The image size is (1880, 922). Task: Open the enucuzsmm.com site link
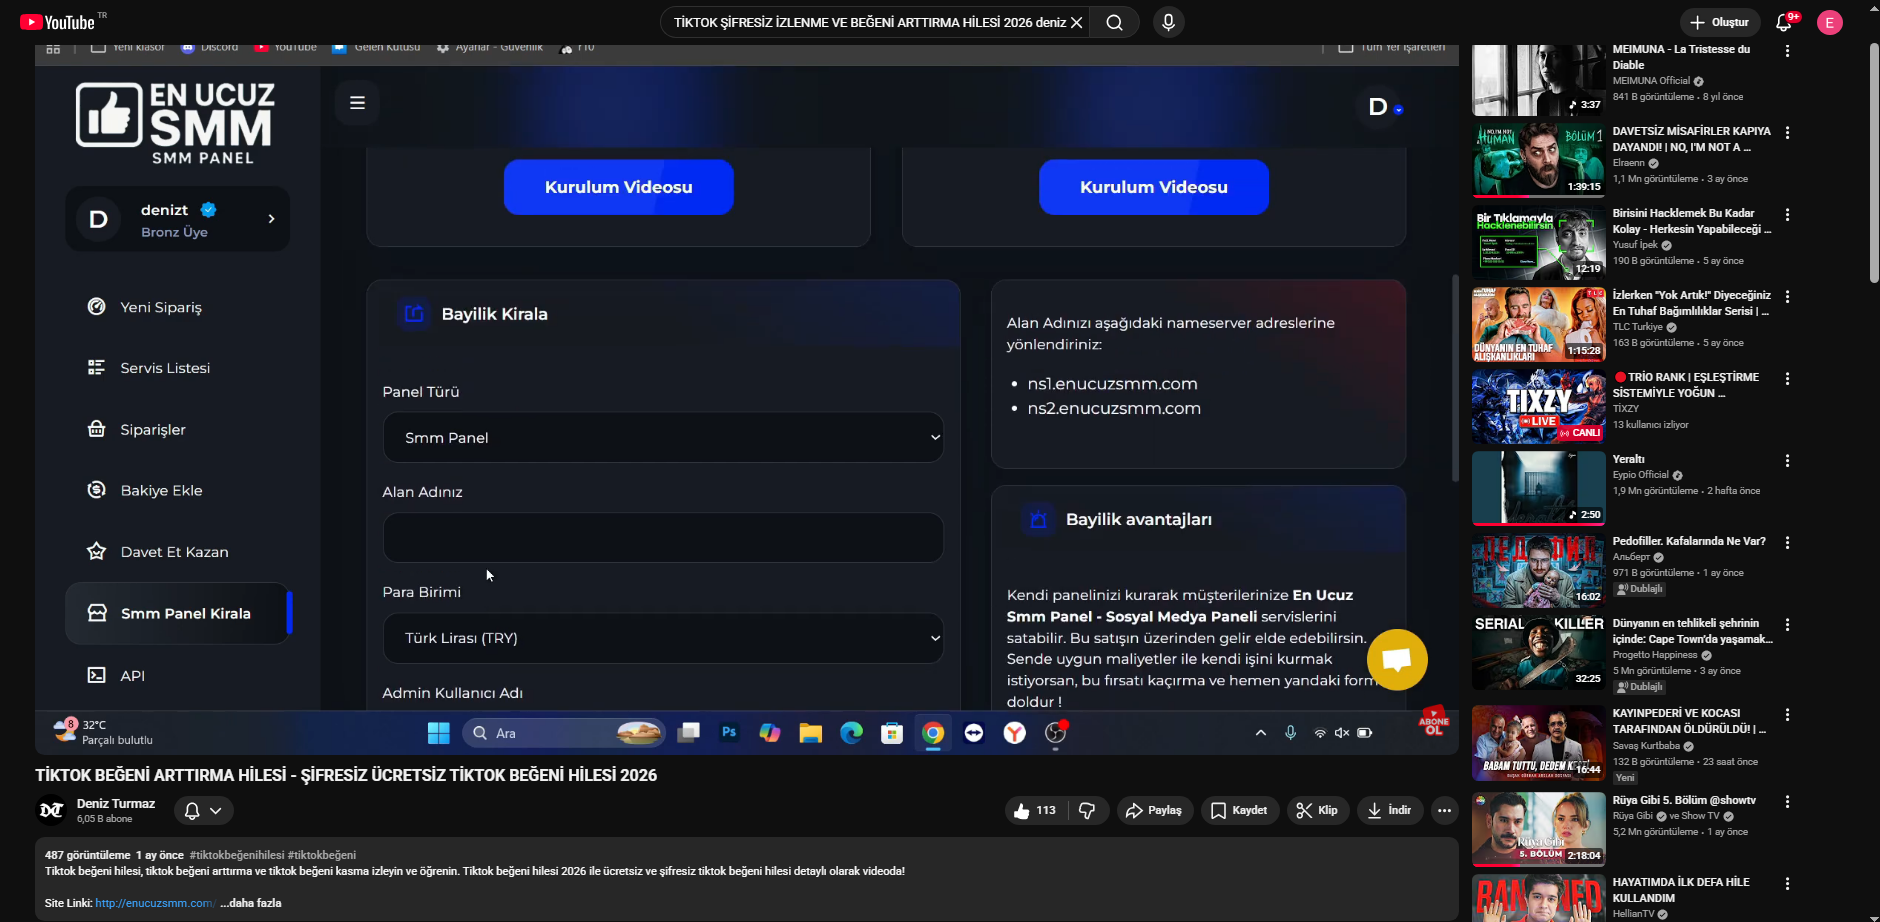coord(155,903)
